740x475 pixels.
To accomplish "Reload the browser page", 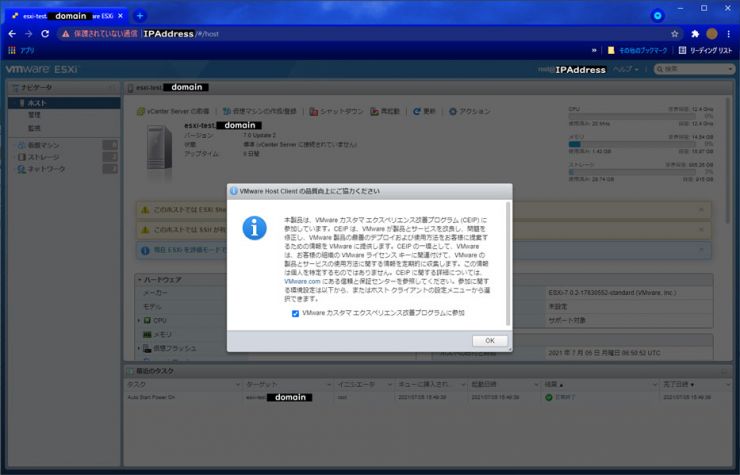I will pyautogui.click(x=45, y=34).
